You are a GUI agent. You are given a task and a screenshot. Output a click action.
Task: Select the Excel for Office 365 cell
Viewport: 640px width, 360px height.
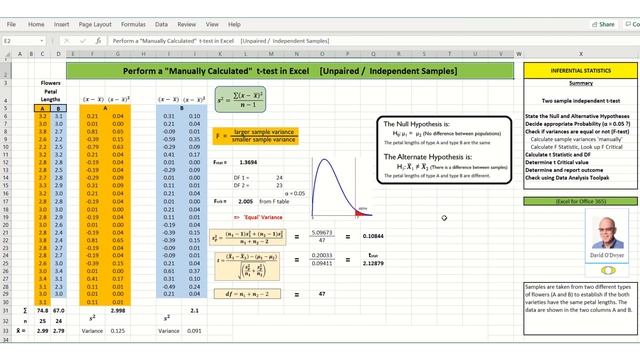pos(580,201)
